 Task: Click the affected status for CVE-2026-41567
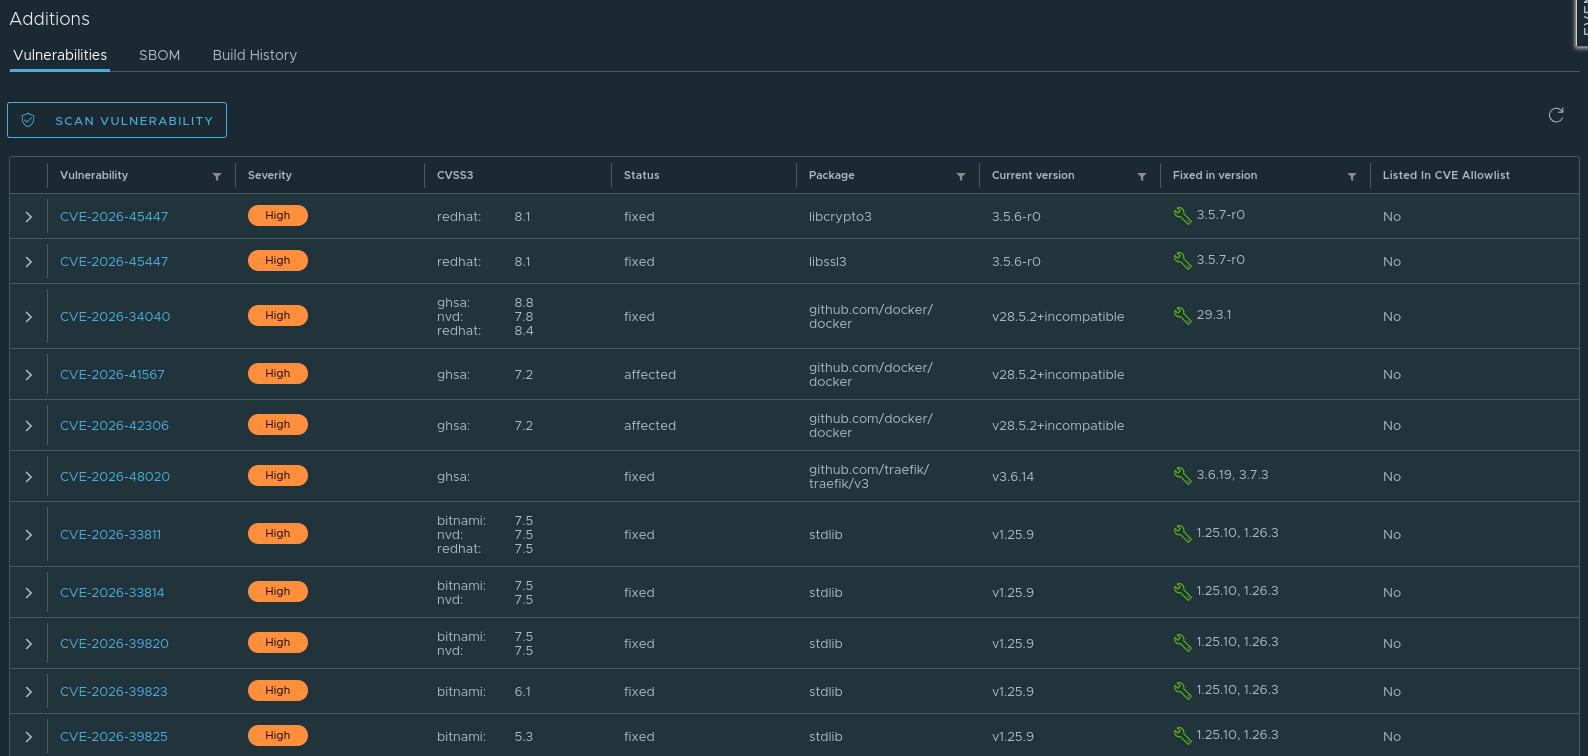pyautogui.click(x=650, y=374)
